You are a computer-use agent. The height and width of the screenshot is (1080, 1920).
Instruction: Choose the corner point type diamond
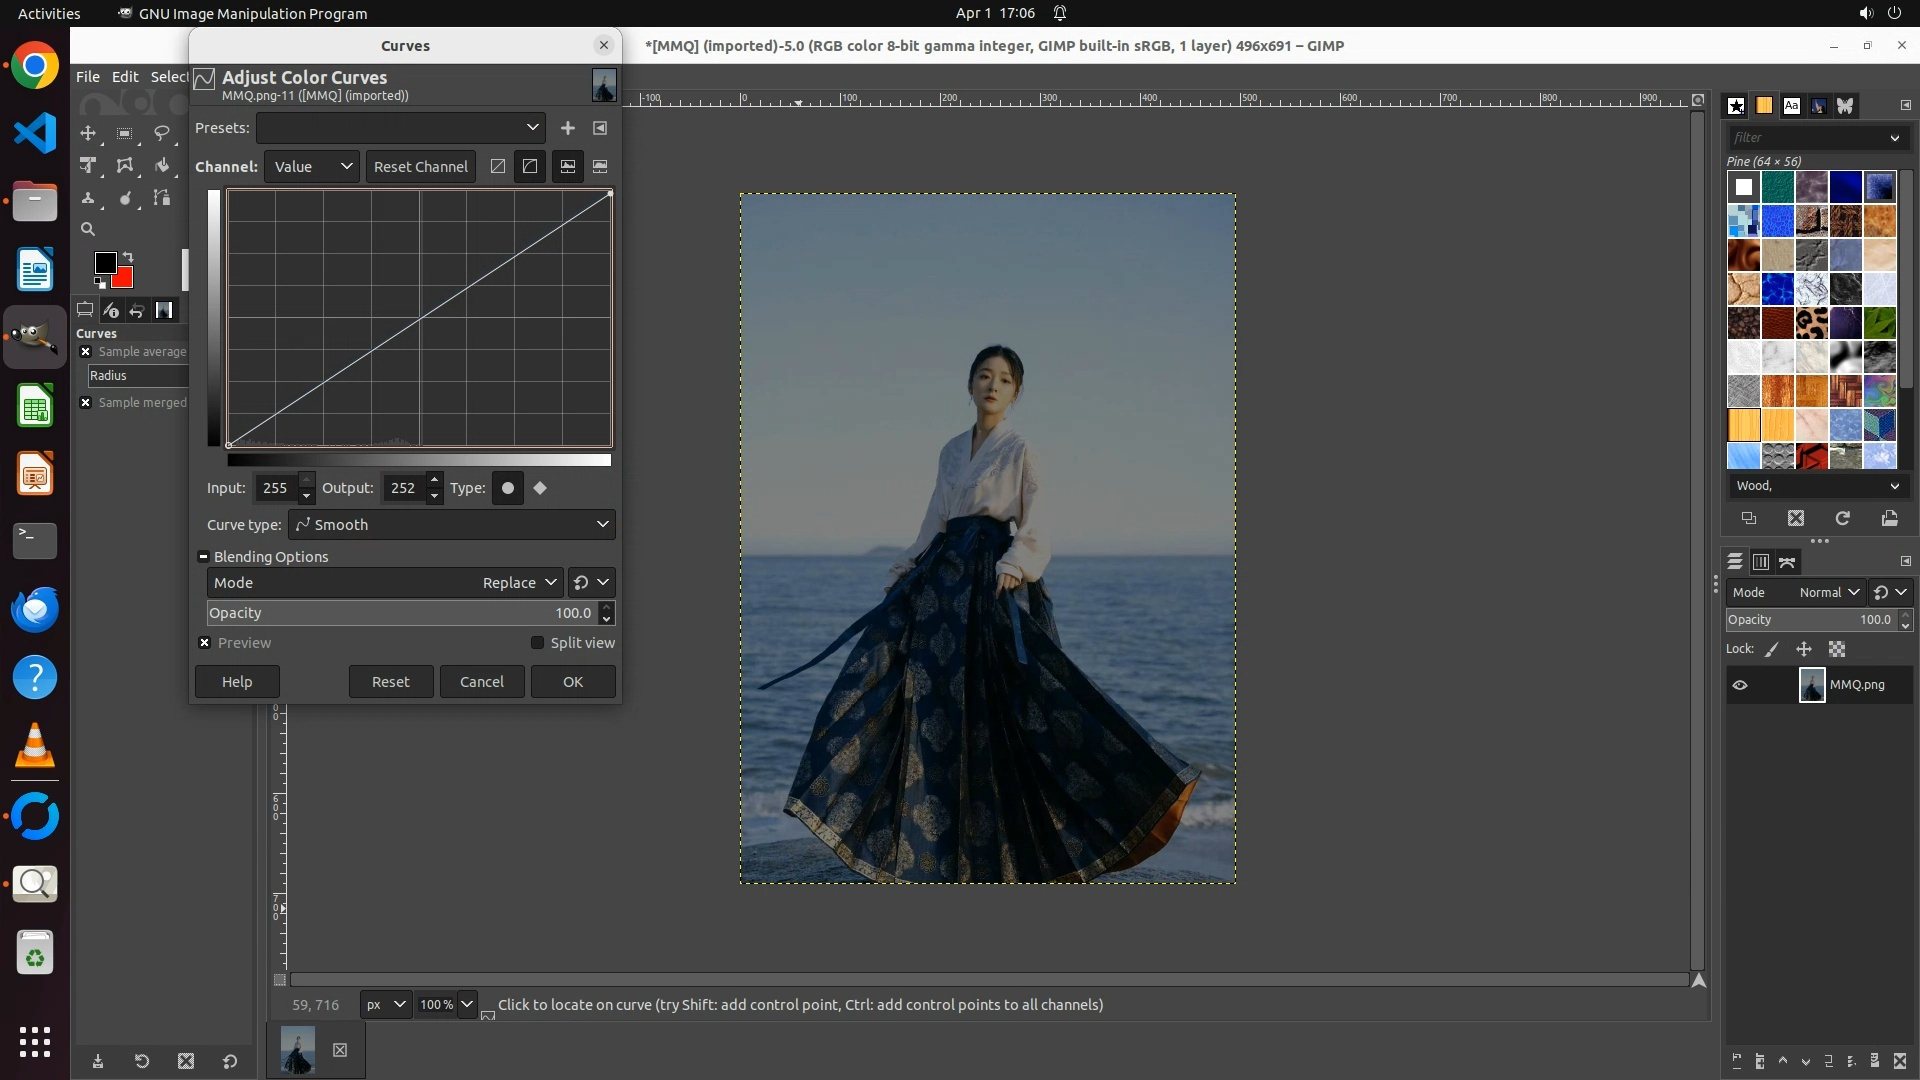tap(540, 488)
